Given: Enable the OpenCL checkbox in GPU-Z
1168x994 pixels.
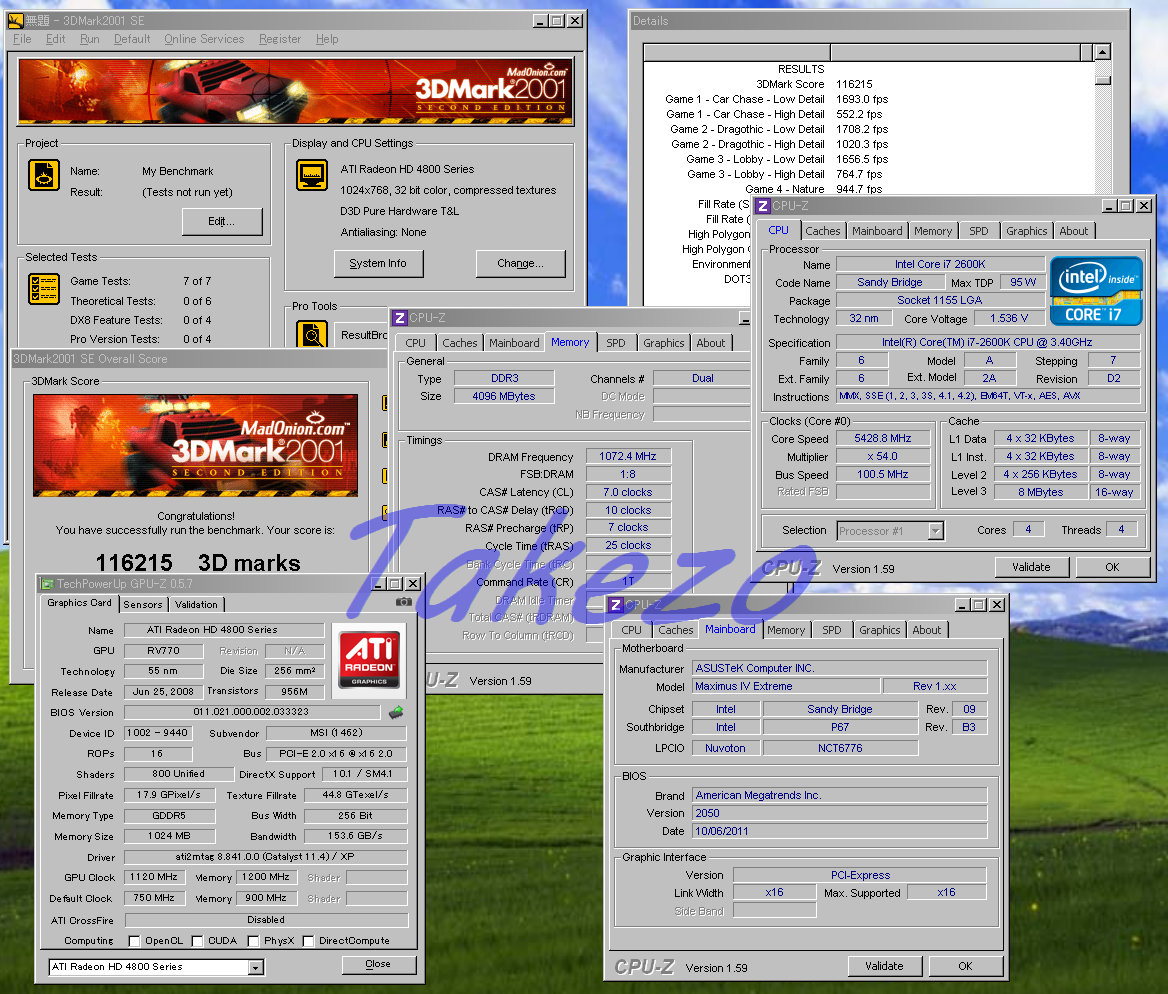Looking at the screenshot, I should click(x=135, y=941).
